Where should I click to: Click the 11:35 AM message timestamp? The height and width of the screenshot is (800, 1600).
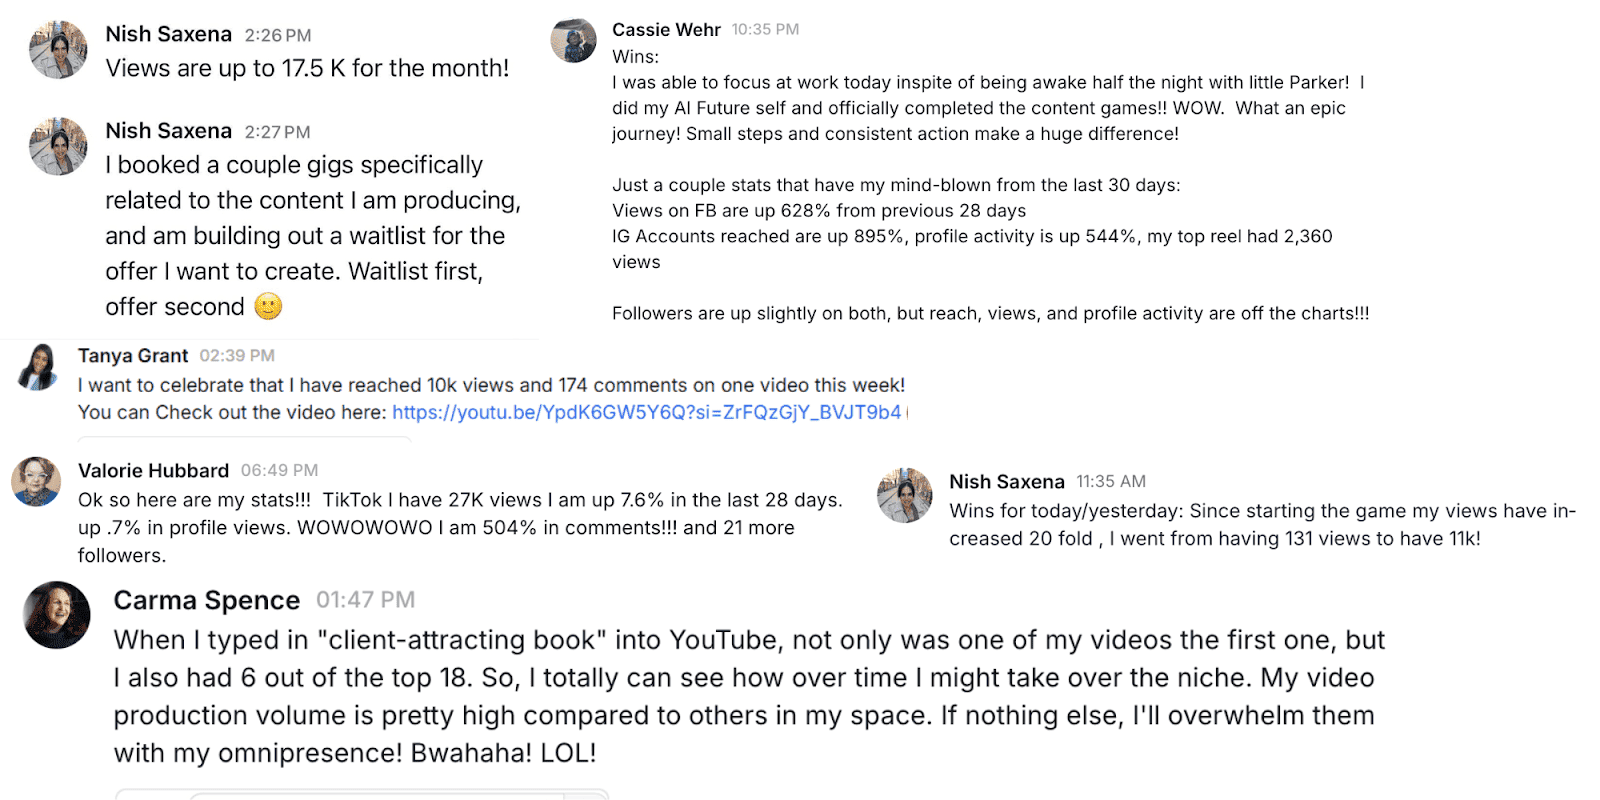(x=1111, y=482)
